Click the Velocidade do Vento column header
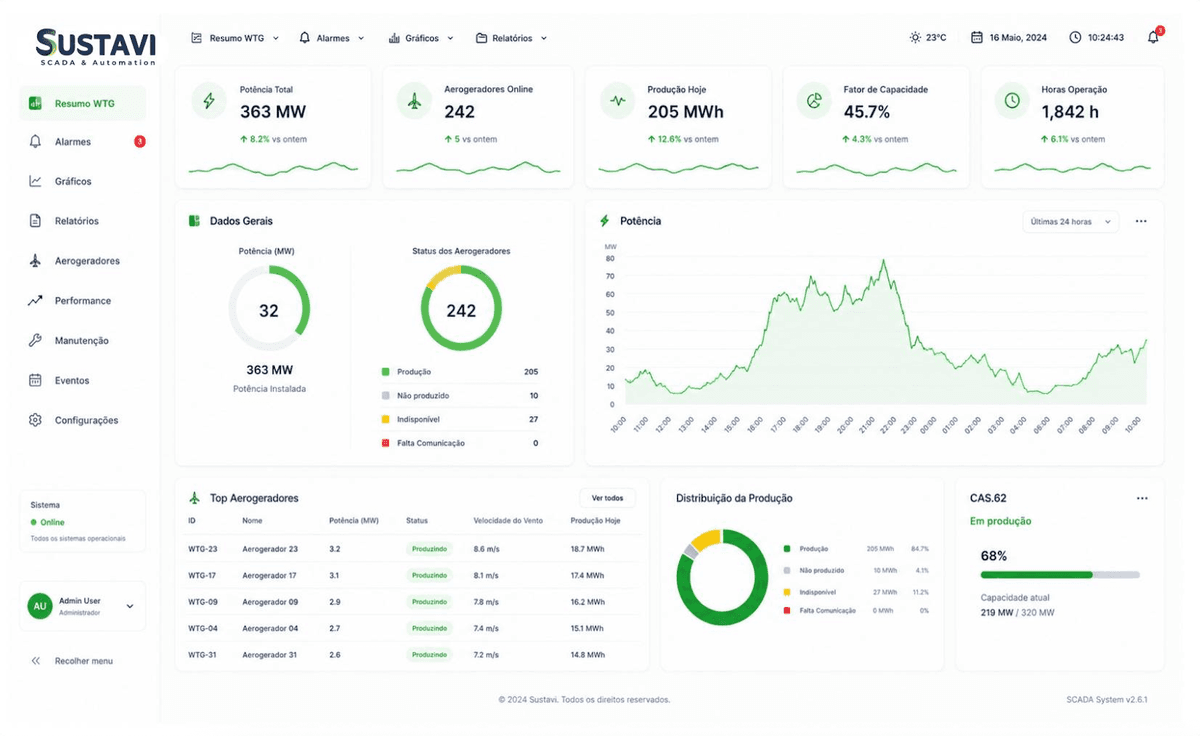The width and height of the screenshot is (1200, 736). pyautogui.click(x=508, y=521)
